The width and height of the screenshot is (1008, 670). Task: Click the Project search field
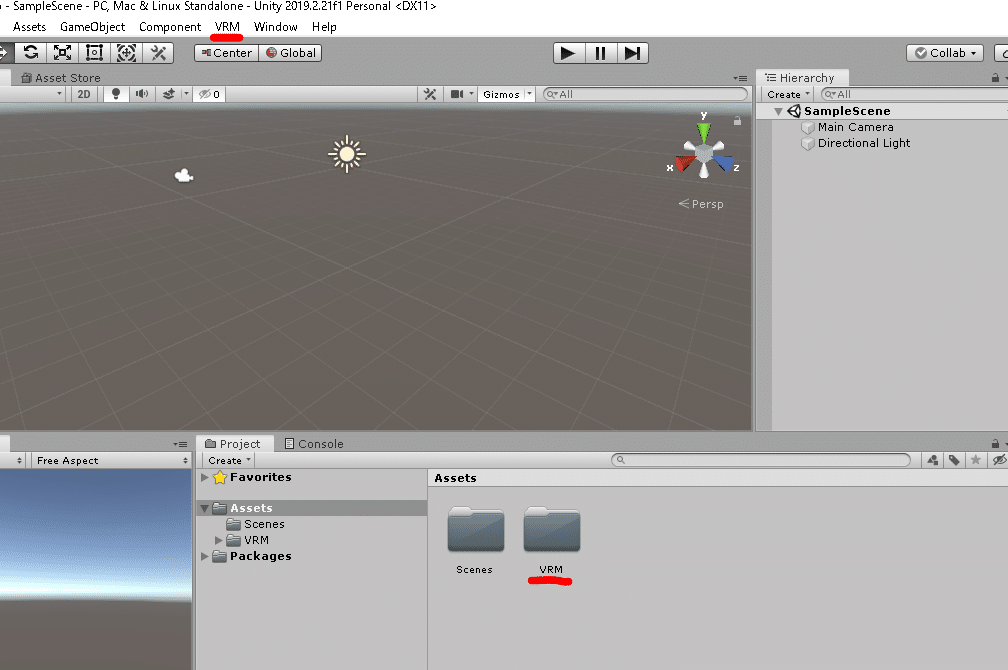760,460
